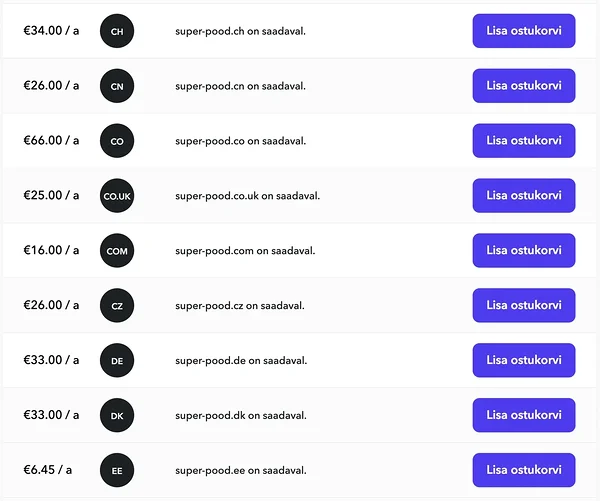Click the DK domain badge icon
The image size is (600, 501).
click(x=117, y=415)
